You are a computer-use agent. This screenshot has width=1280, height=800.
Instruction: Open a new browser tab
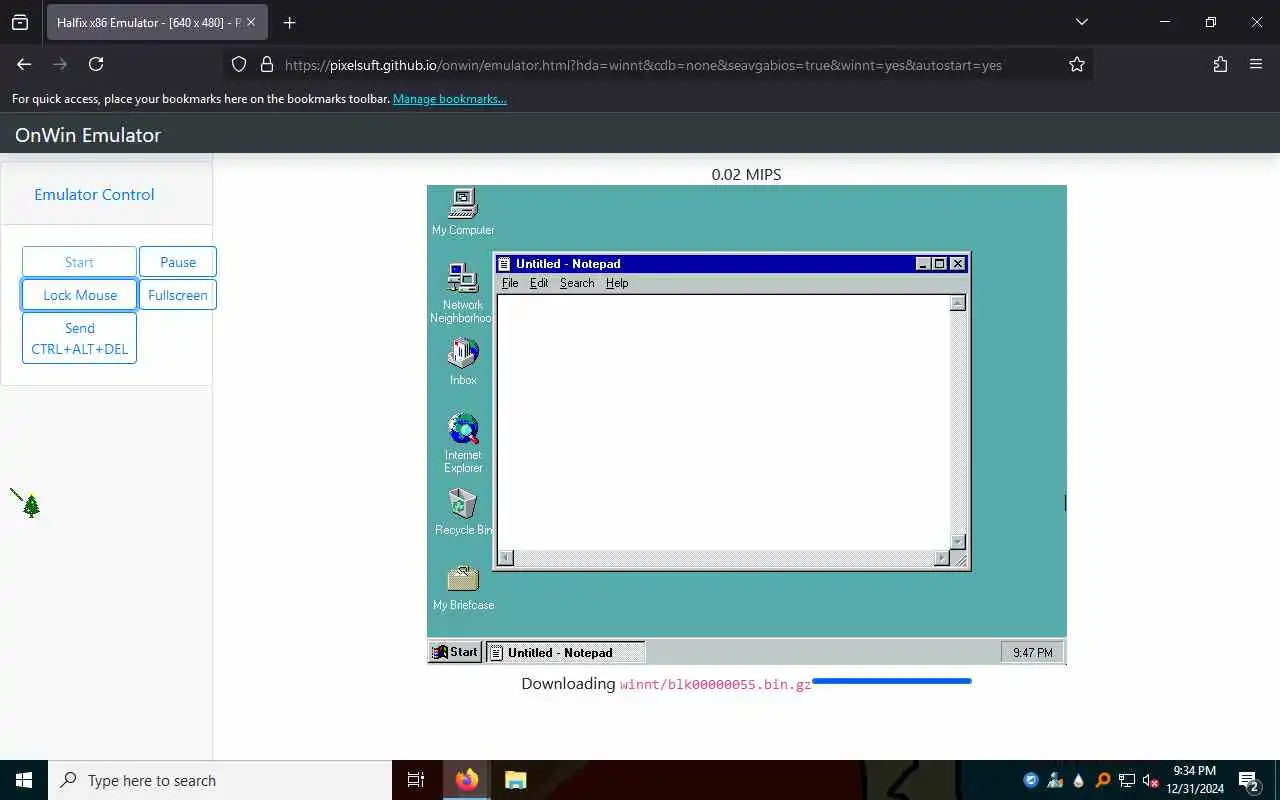pyautogui.click(x=289, y=22)
